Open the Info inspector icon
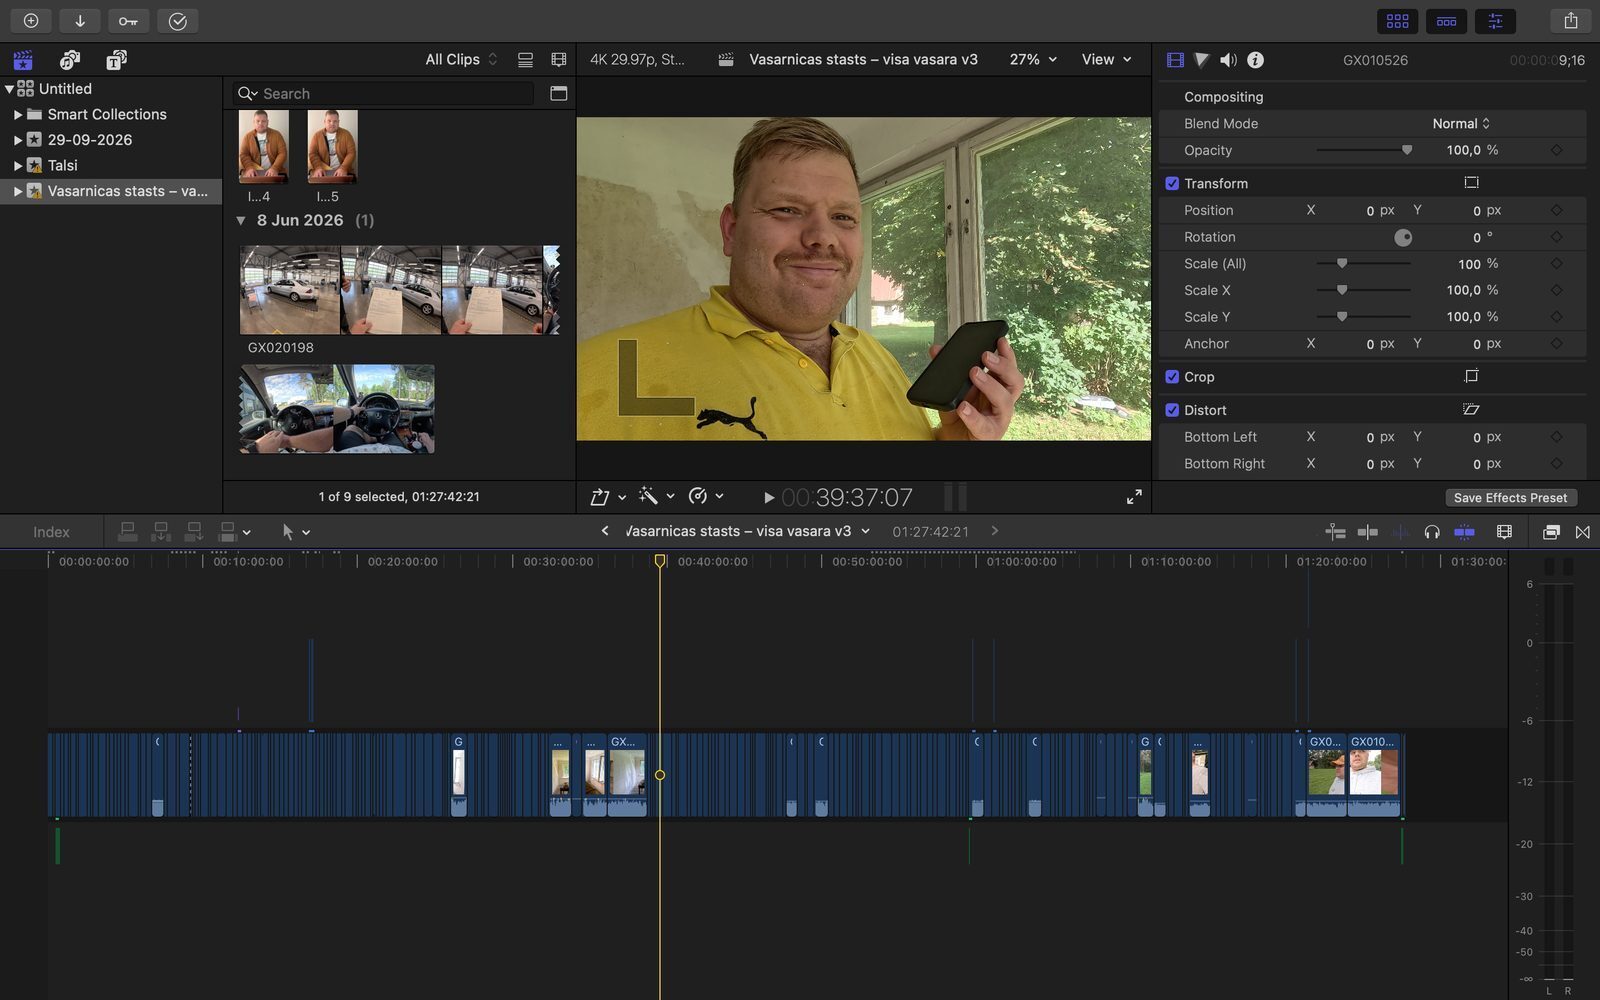The width and height of the screenshot is (1600, 1000). click(x=1255, y=60)
